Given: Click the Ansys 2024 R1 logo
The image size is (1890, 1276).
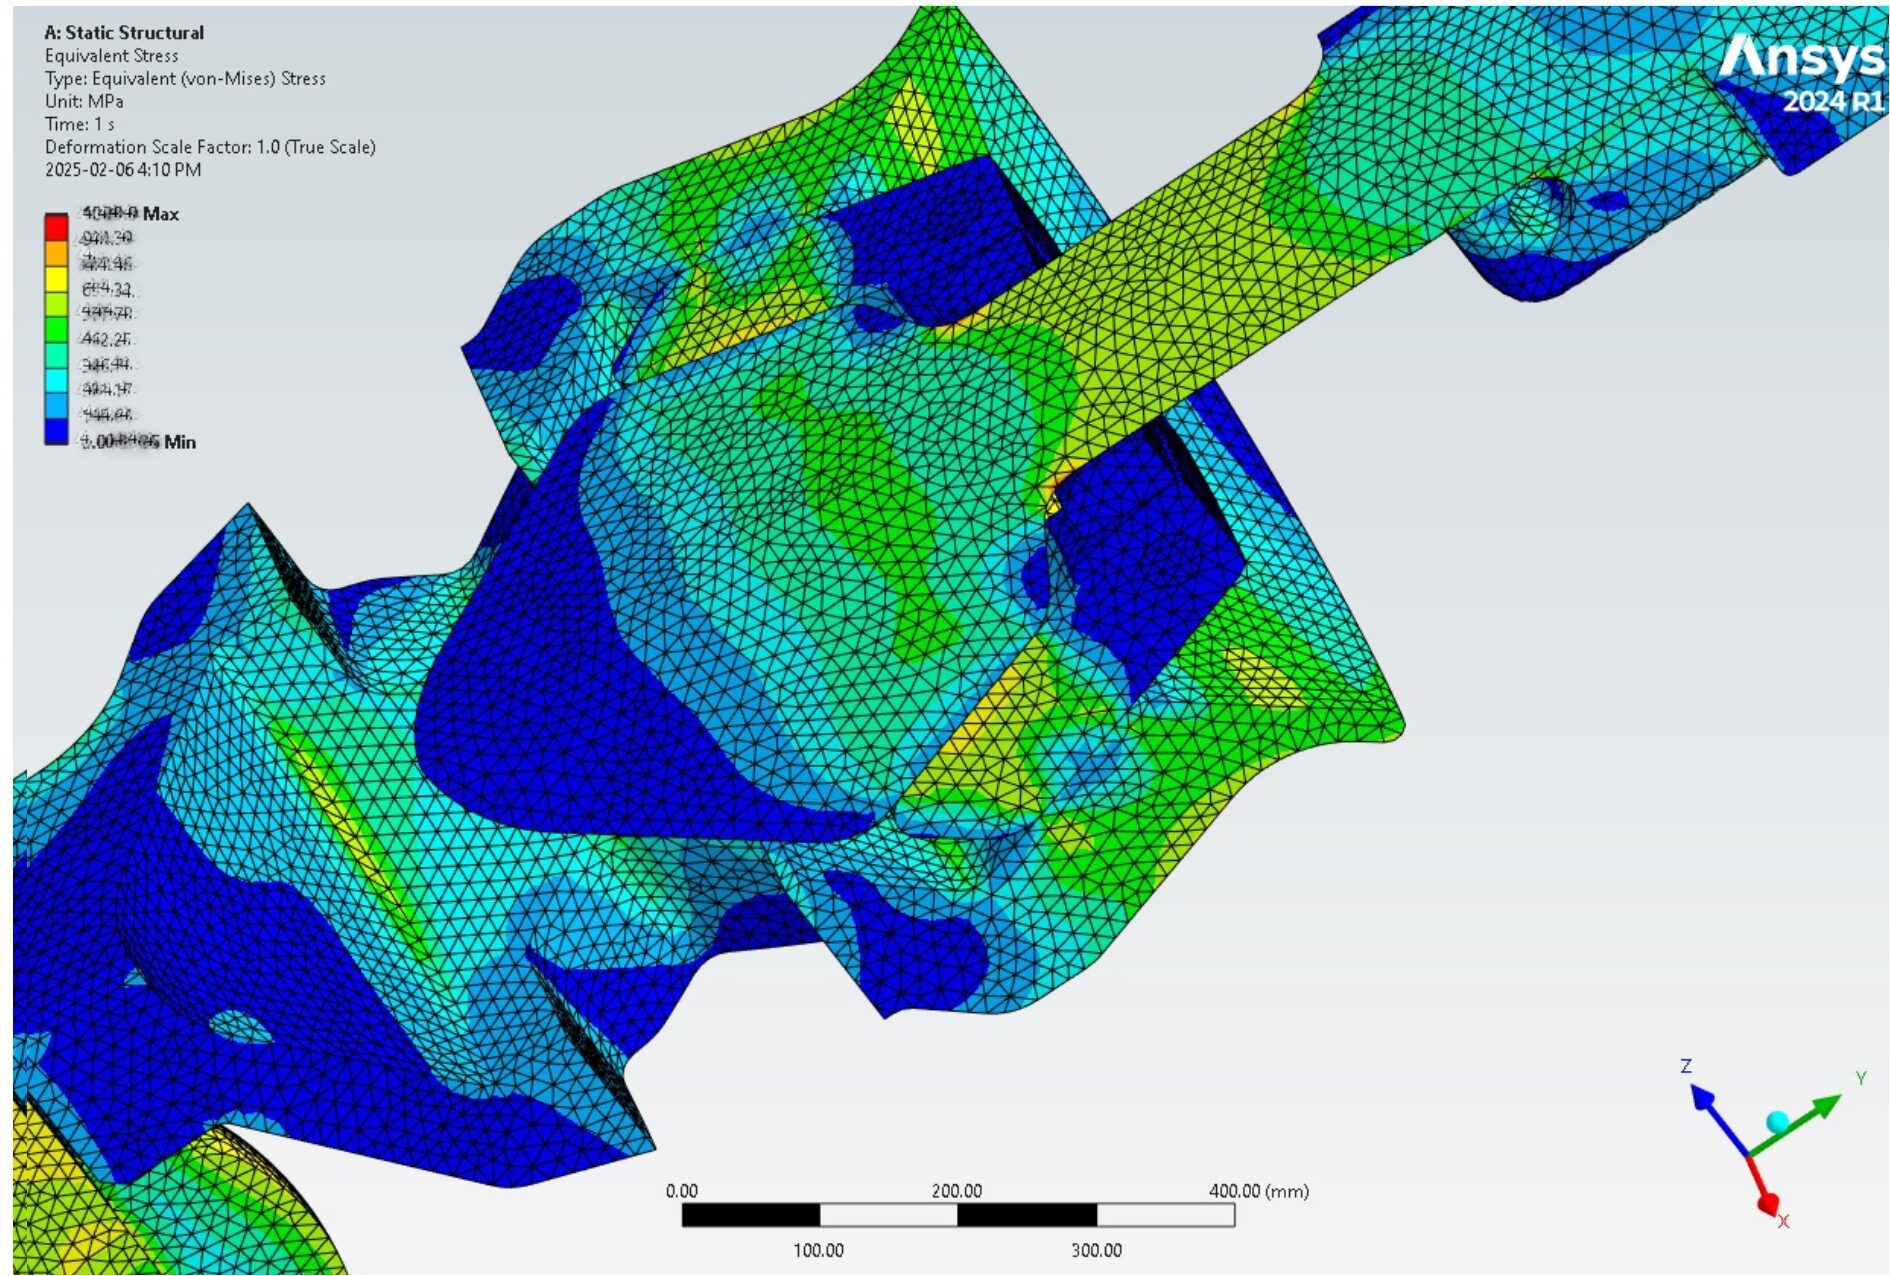Looking at the screenshot, I should (x=1803, y=72).
